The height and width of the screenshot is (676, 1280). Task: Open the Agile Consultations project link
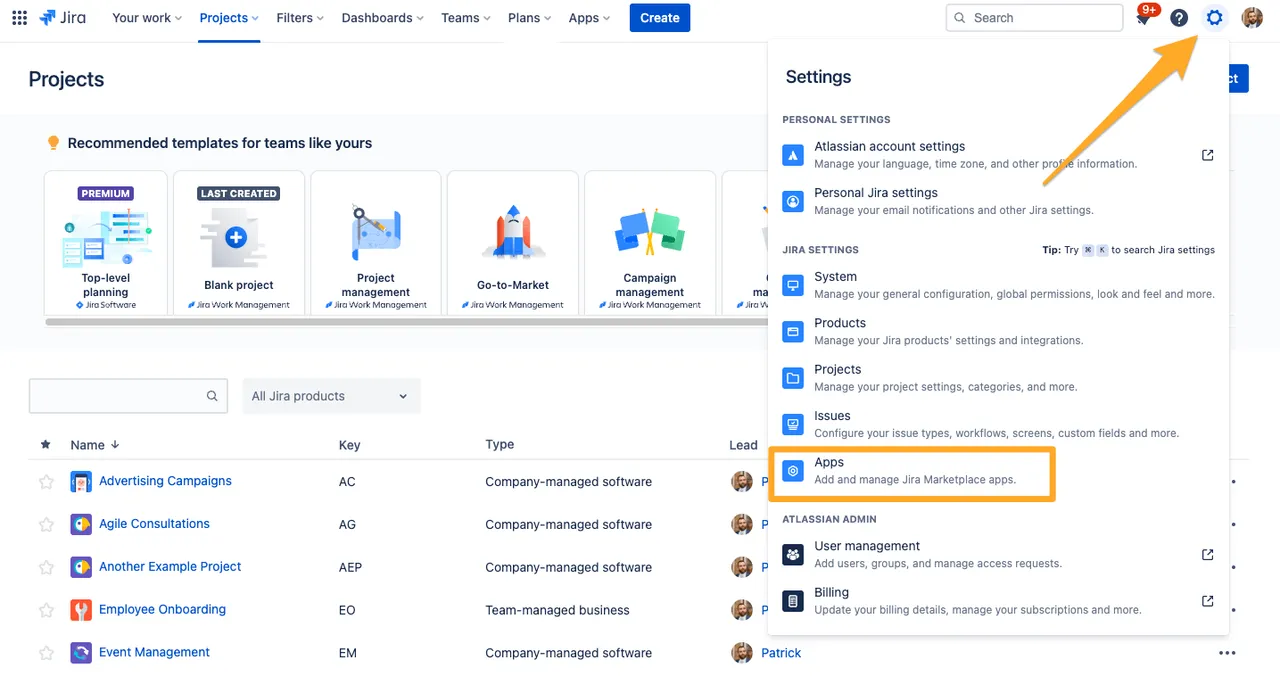click(x=154, y=524)
